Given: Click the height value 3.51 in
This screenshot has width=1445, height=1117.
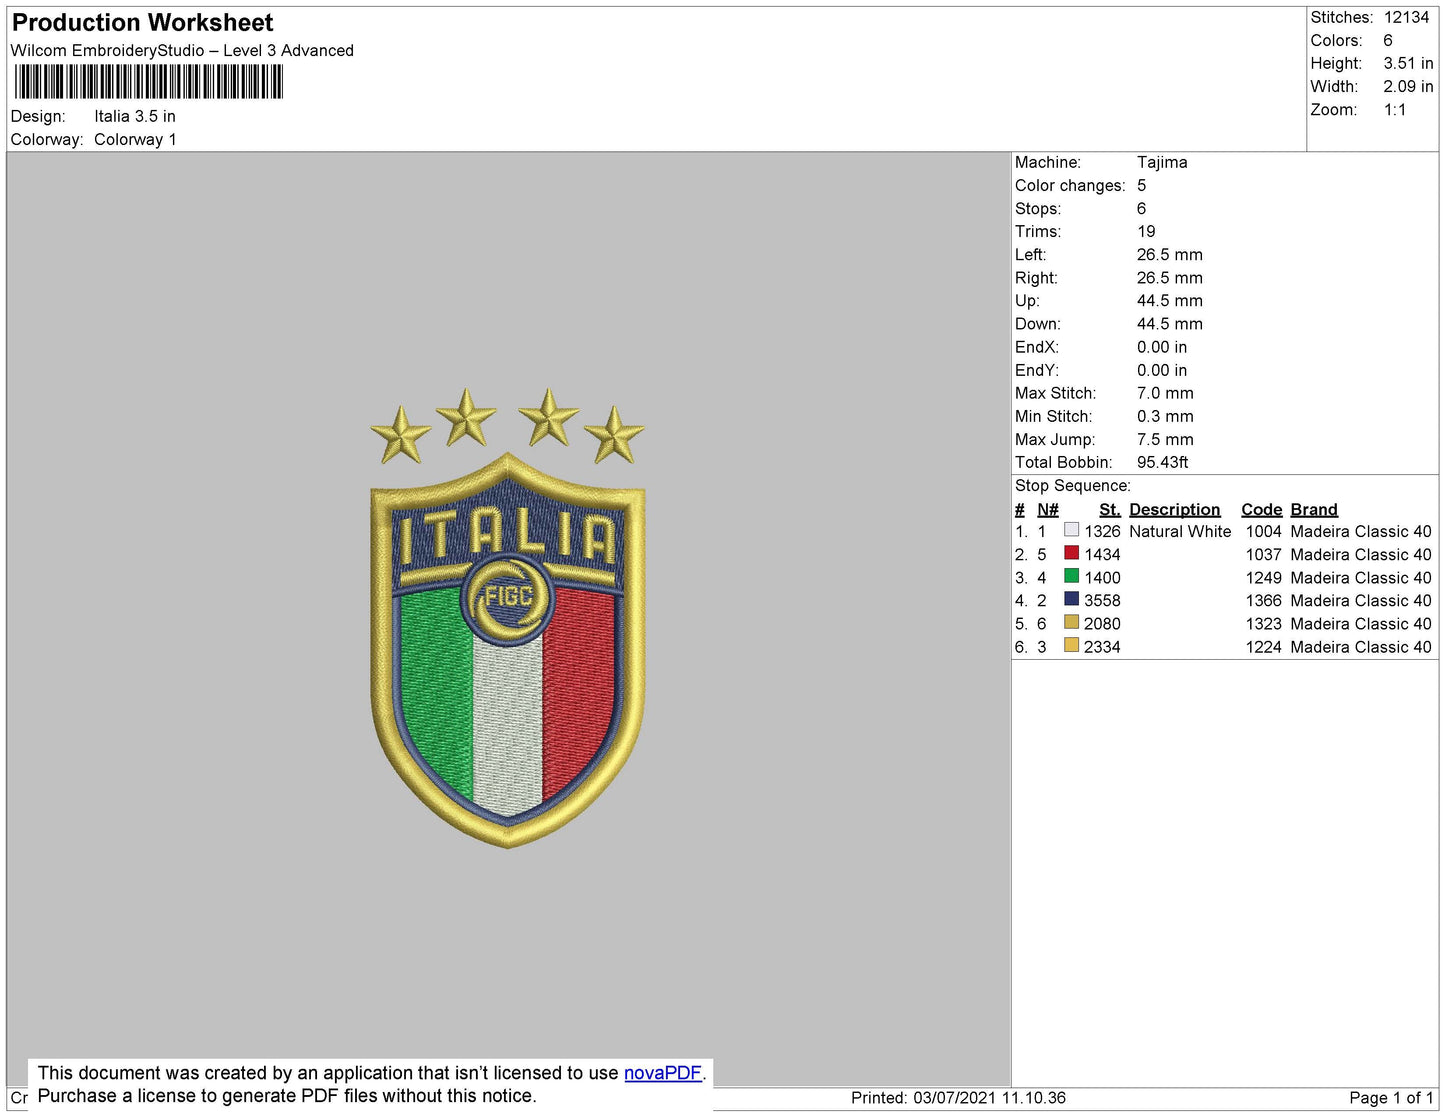Looking at the screenshot, I should 1408,63.
